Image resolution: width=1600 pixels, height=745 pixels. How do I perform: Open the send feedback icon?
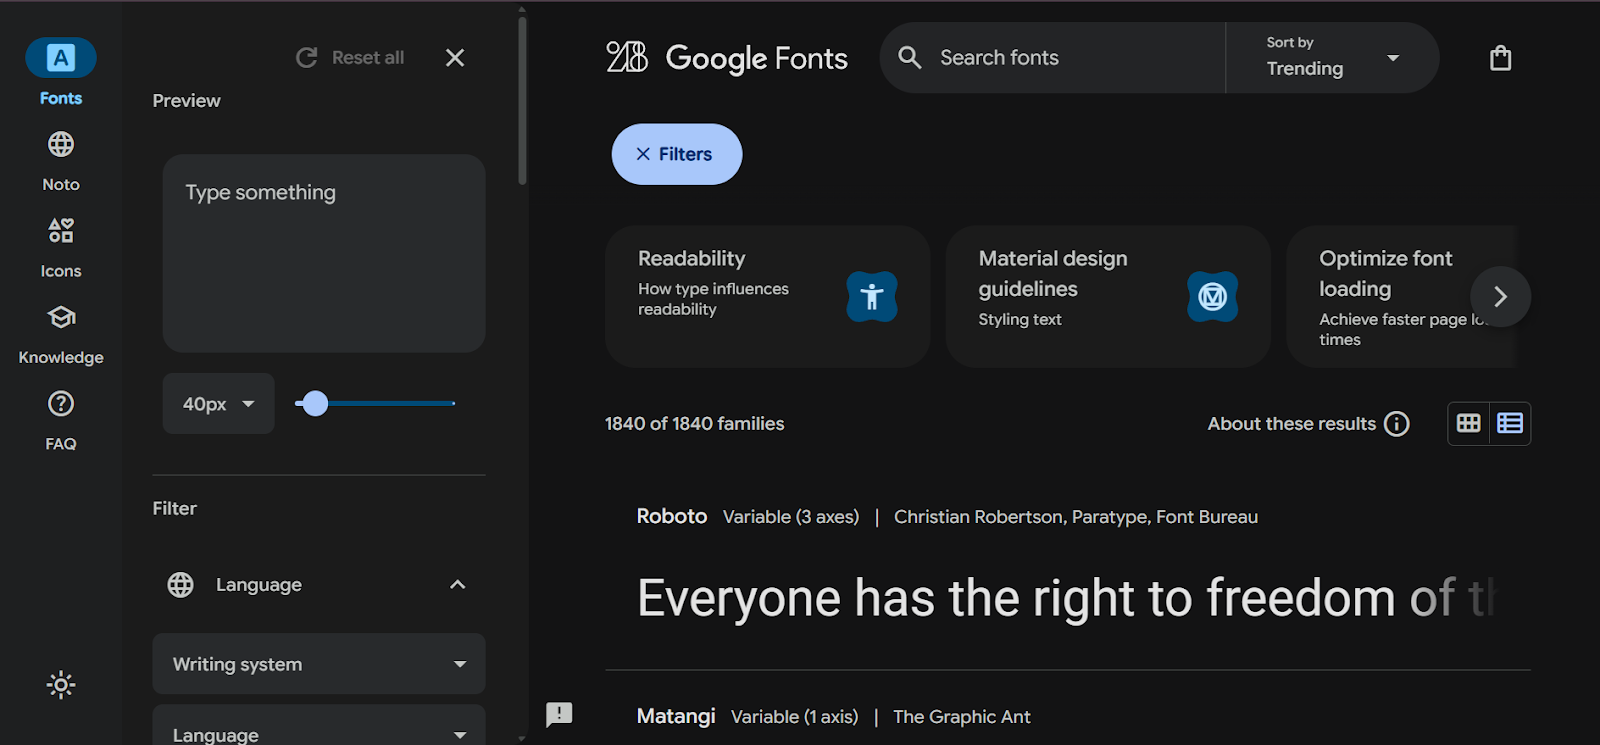click(559, 714)
